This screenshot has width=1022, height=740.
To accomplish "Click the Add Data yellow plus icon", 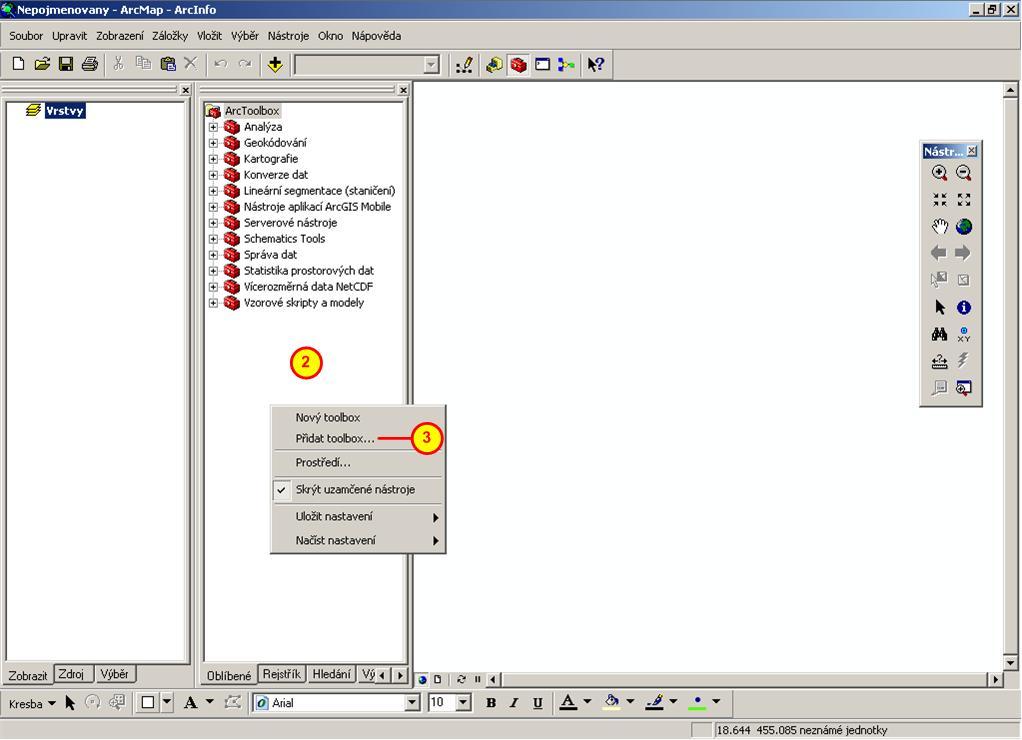I will [275, 64].
